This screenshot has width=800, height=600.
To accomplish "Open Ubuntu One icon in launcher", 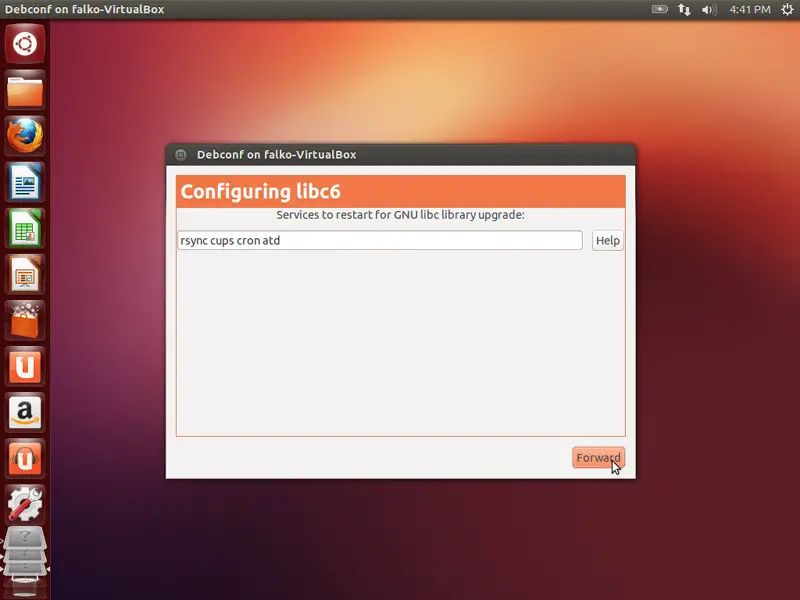I will pos(25,366).
